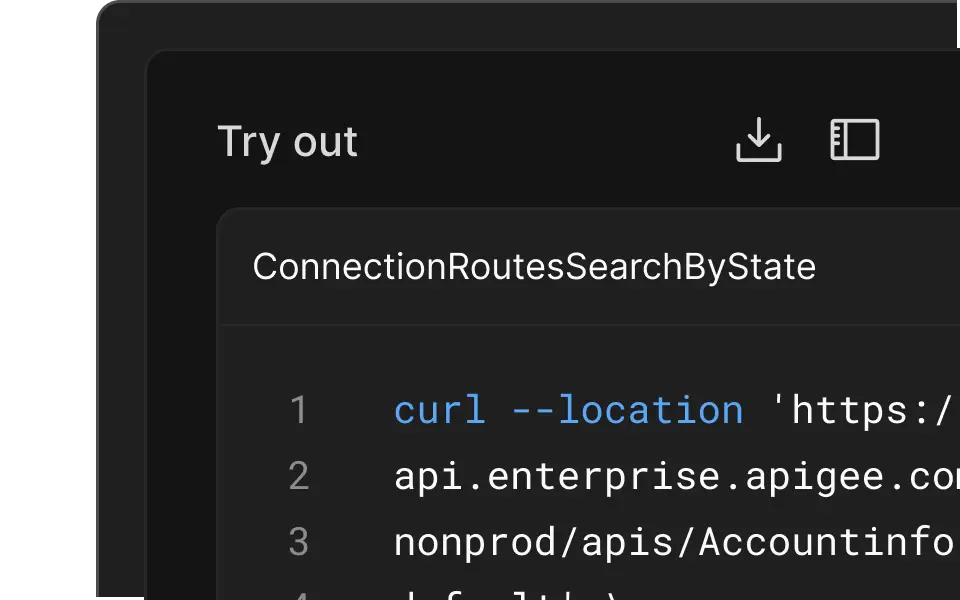This screenshot has height=600, width=960.
Task: Click the api.enterprise.apigee text on line 2
Action: click(677, 476)
